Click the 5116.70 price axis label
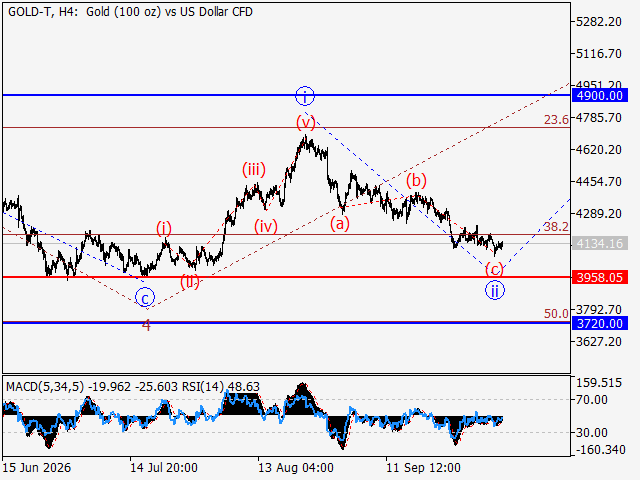The width and height of the screenshot is (640, 480). (599, 53)
